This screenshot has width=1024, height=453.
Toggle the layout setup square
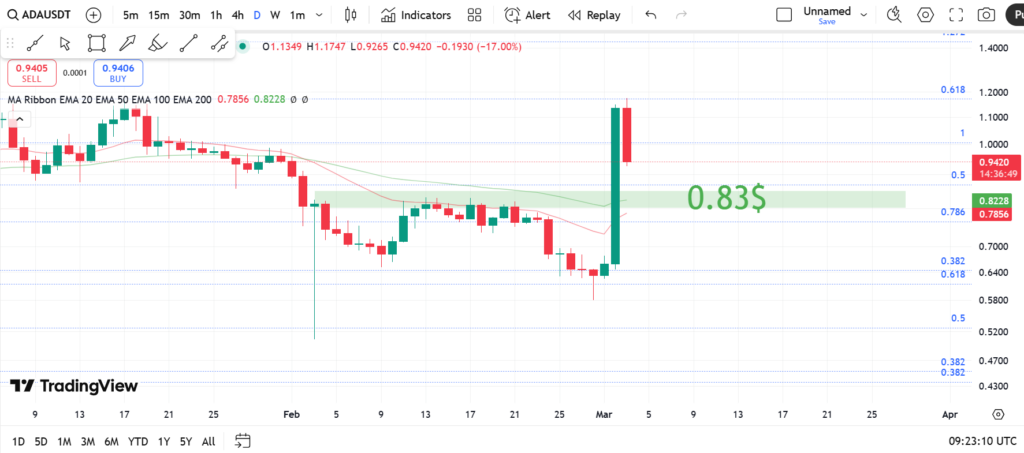pos(785,15)
